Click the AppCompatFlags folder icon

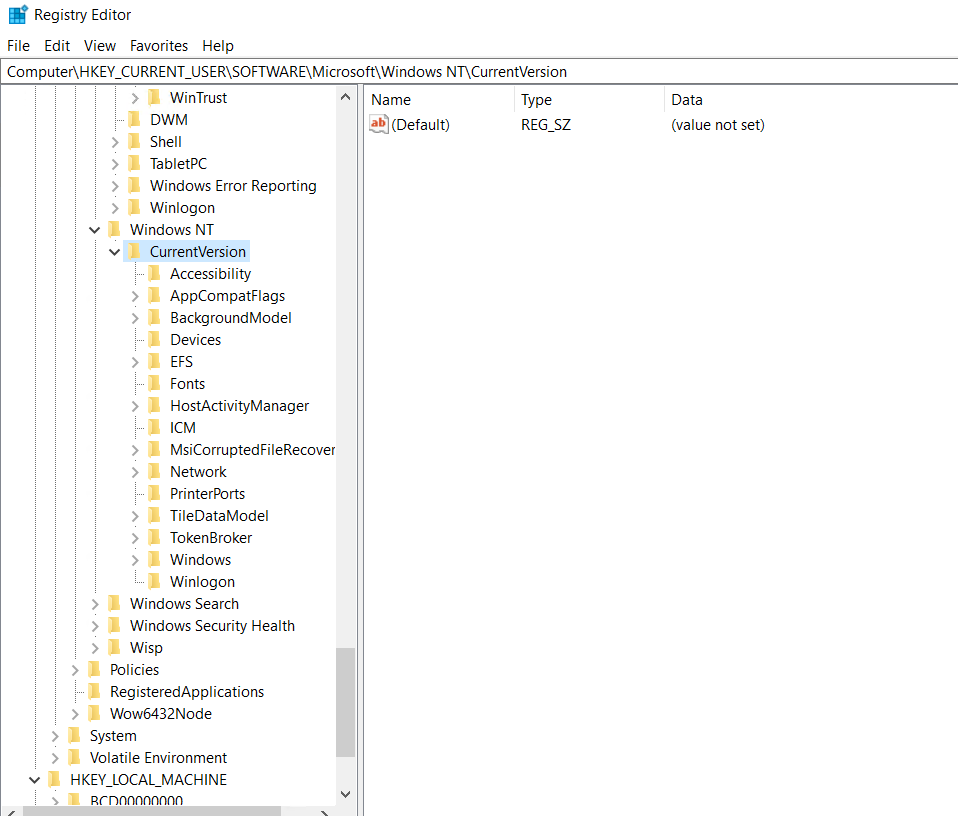pos(155,295)
